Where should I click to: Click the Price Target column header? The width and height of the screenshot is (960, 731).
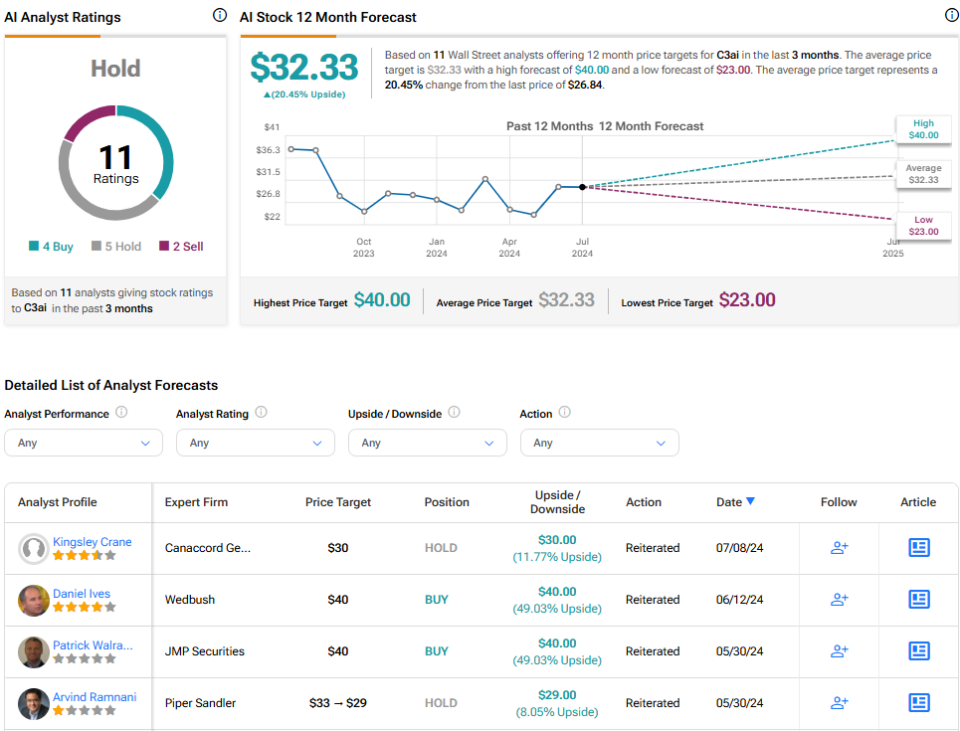[338, 502]
